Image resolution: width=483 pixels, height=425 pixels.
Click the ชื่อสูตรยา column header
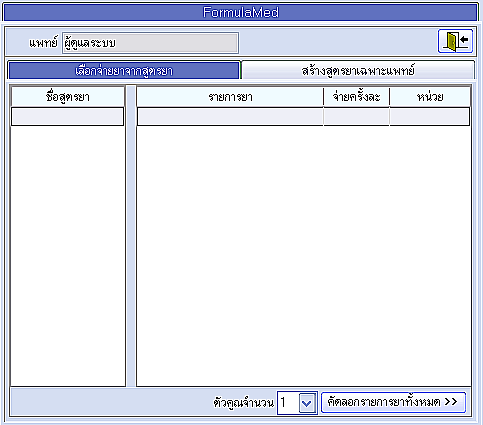(x=68, y=97)
